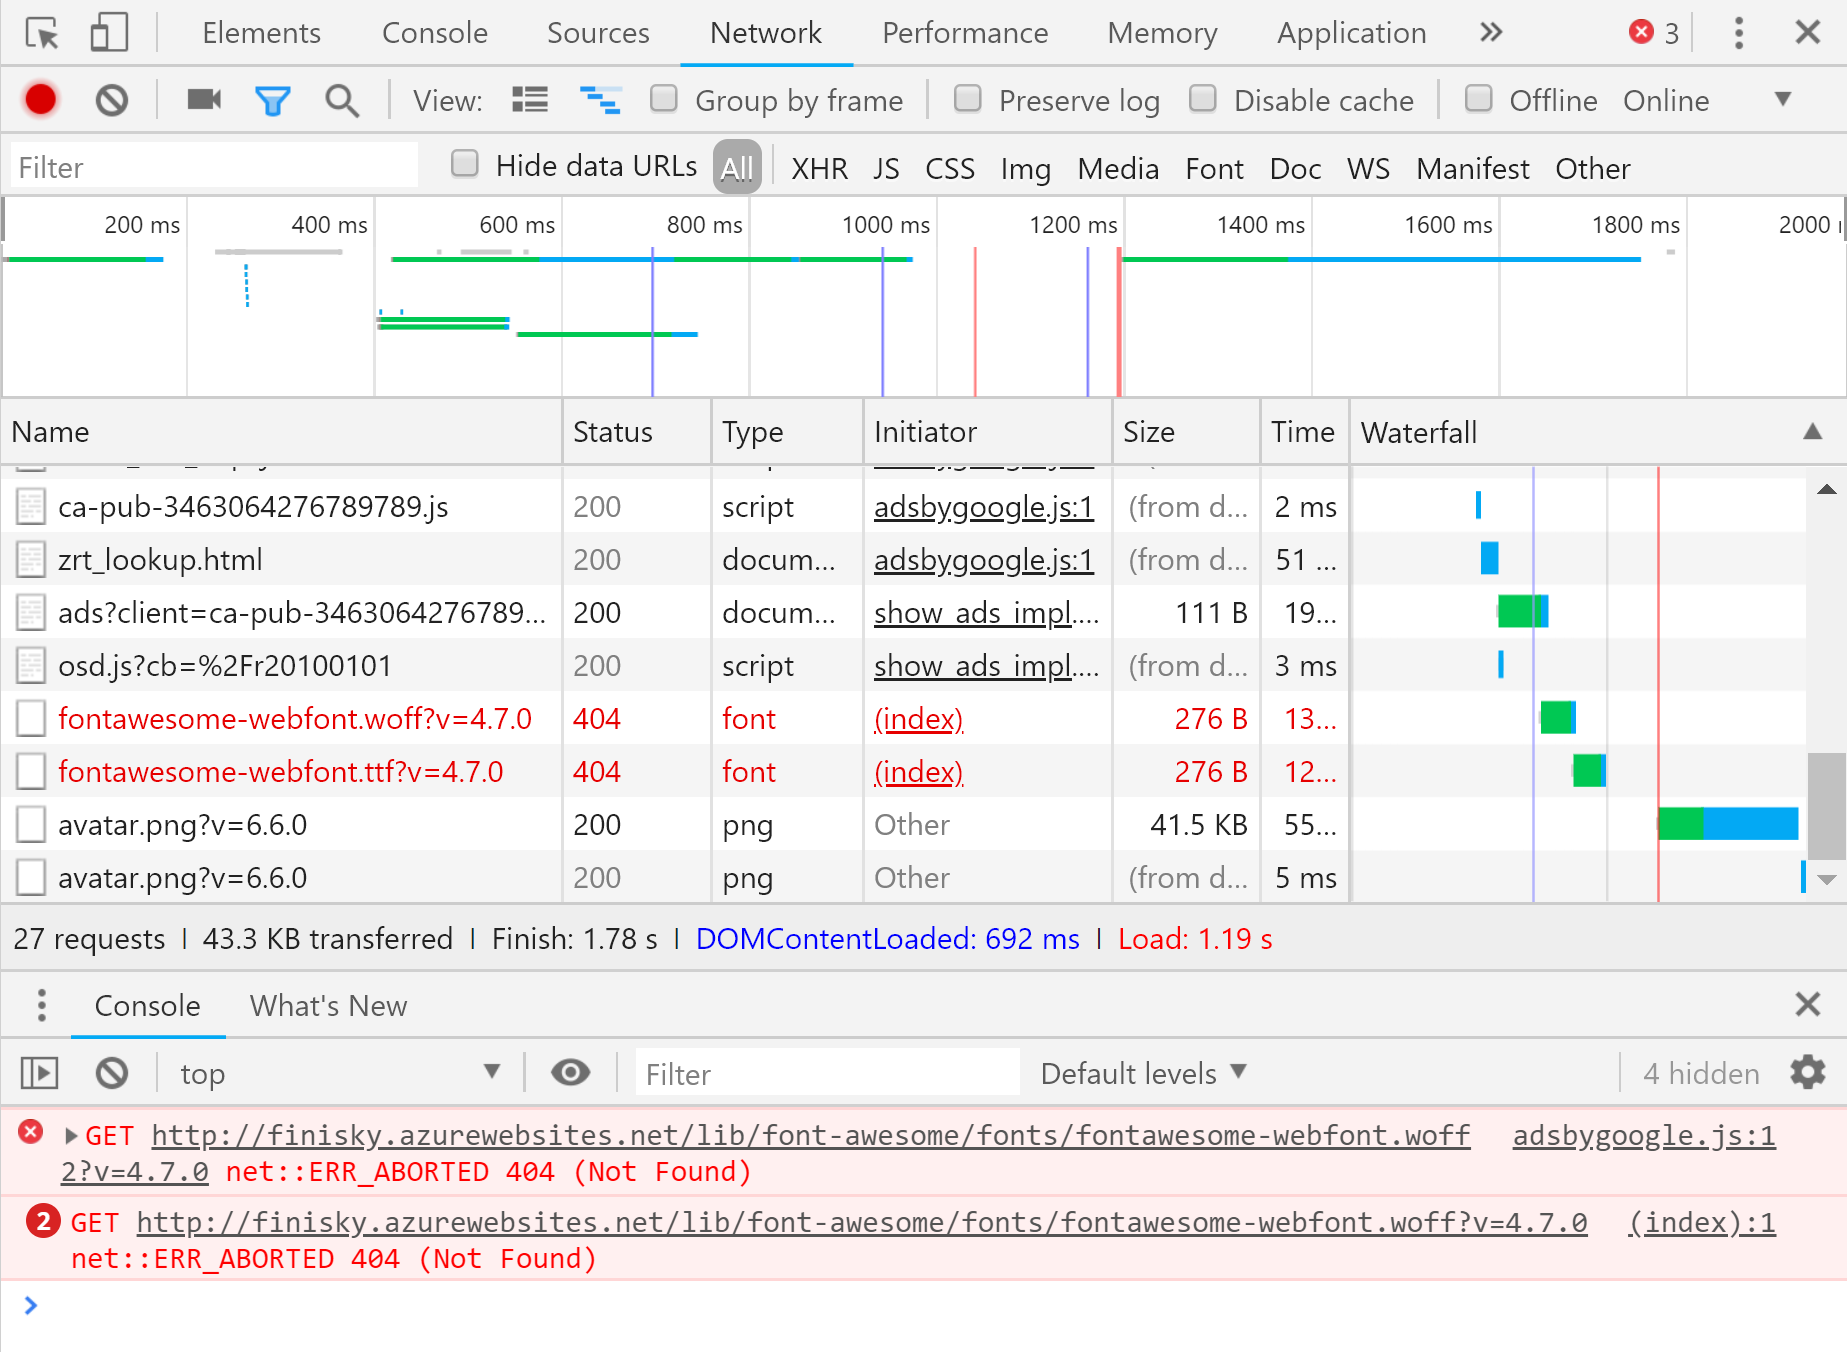1847x1352 pixels.
Task: Click the inspect element picker icon
Action: 42,33
